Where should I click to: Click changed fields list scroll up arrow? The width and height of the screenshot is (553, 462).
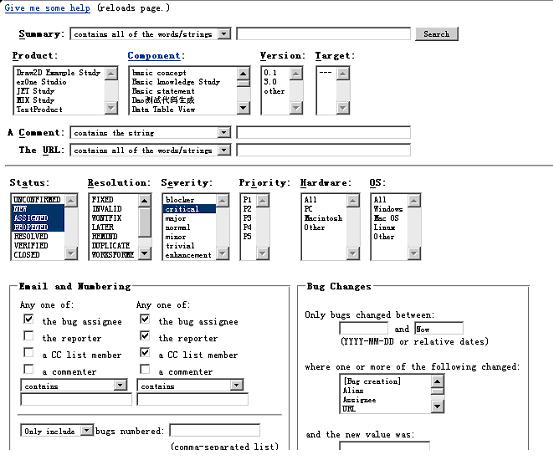437,381
